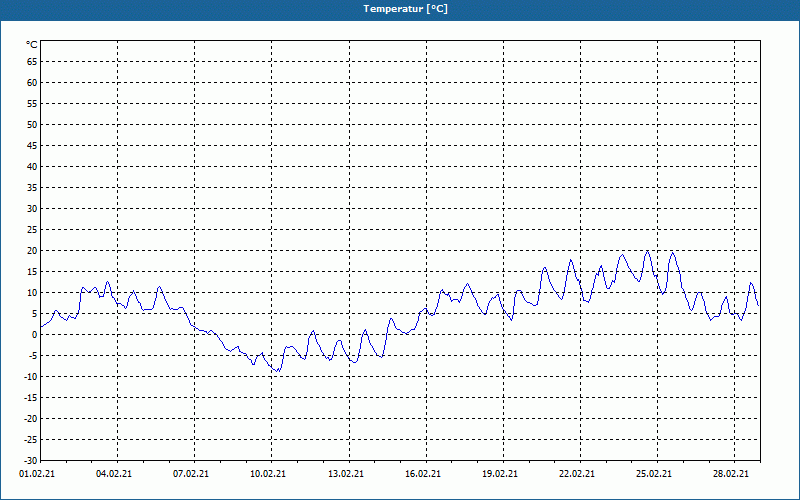Click the 07.02.21 date label
Screen dimensions: 800x500
pos(191,474)
